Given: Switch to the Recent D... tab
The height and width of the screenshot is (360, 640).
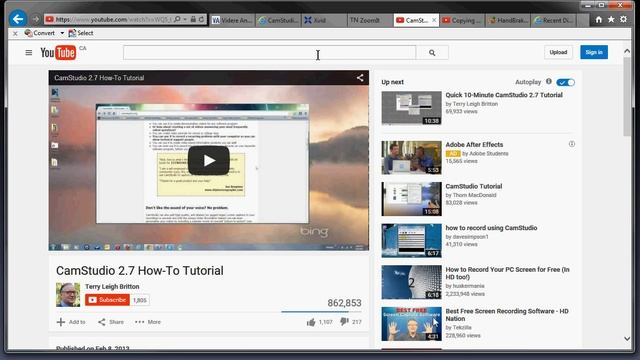Looking at the screenshot, I should click(x=554, y=20).
